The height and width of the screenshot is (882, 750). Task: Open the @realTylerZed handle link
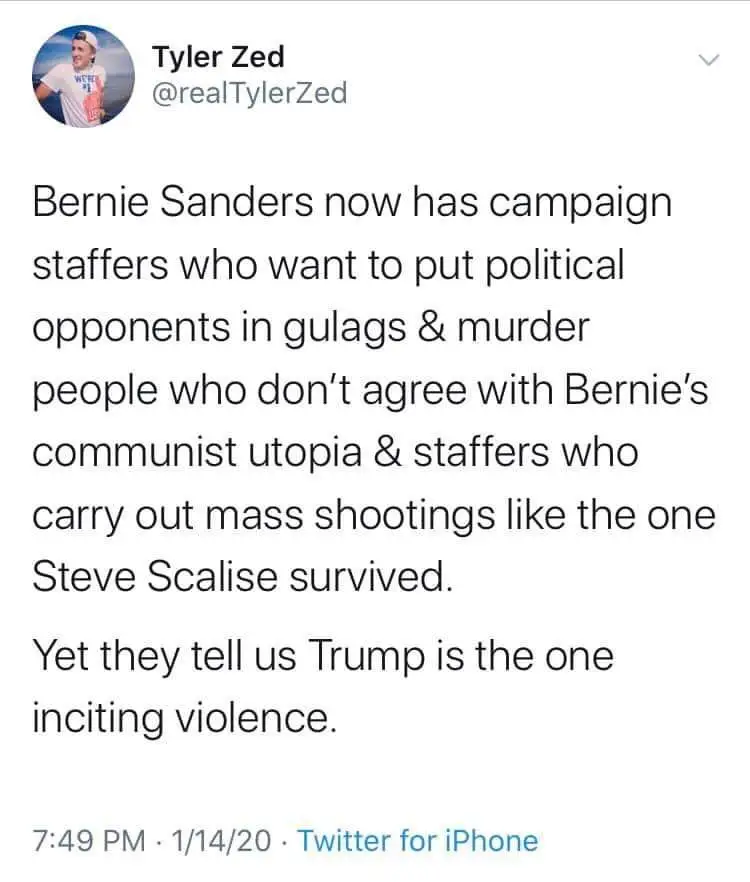[x=249, y=94]
